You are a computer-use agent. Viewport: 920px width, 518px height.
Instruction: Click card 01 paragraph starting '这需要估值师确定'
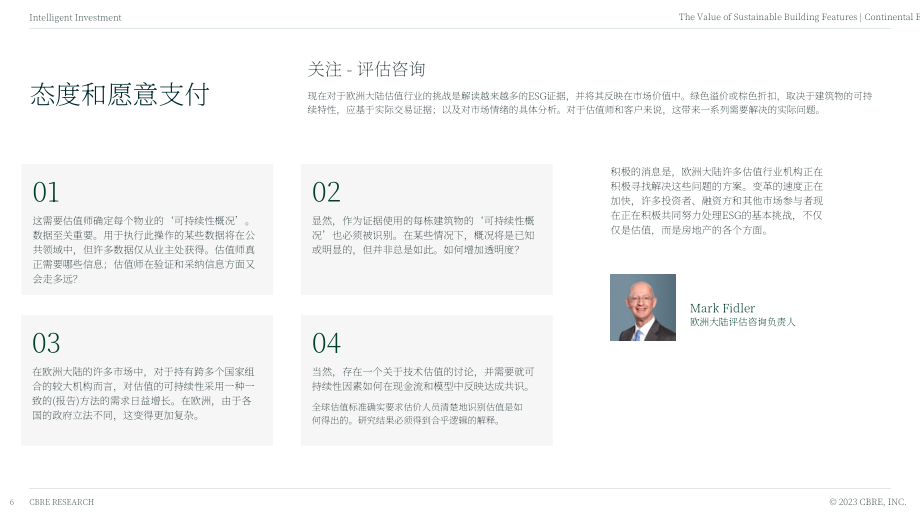pos(144,250)
